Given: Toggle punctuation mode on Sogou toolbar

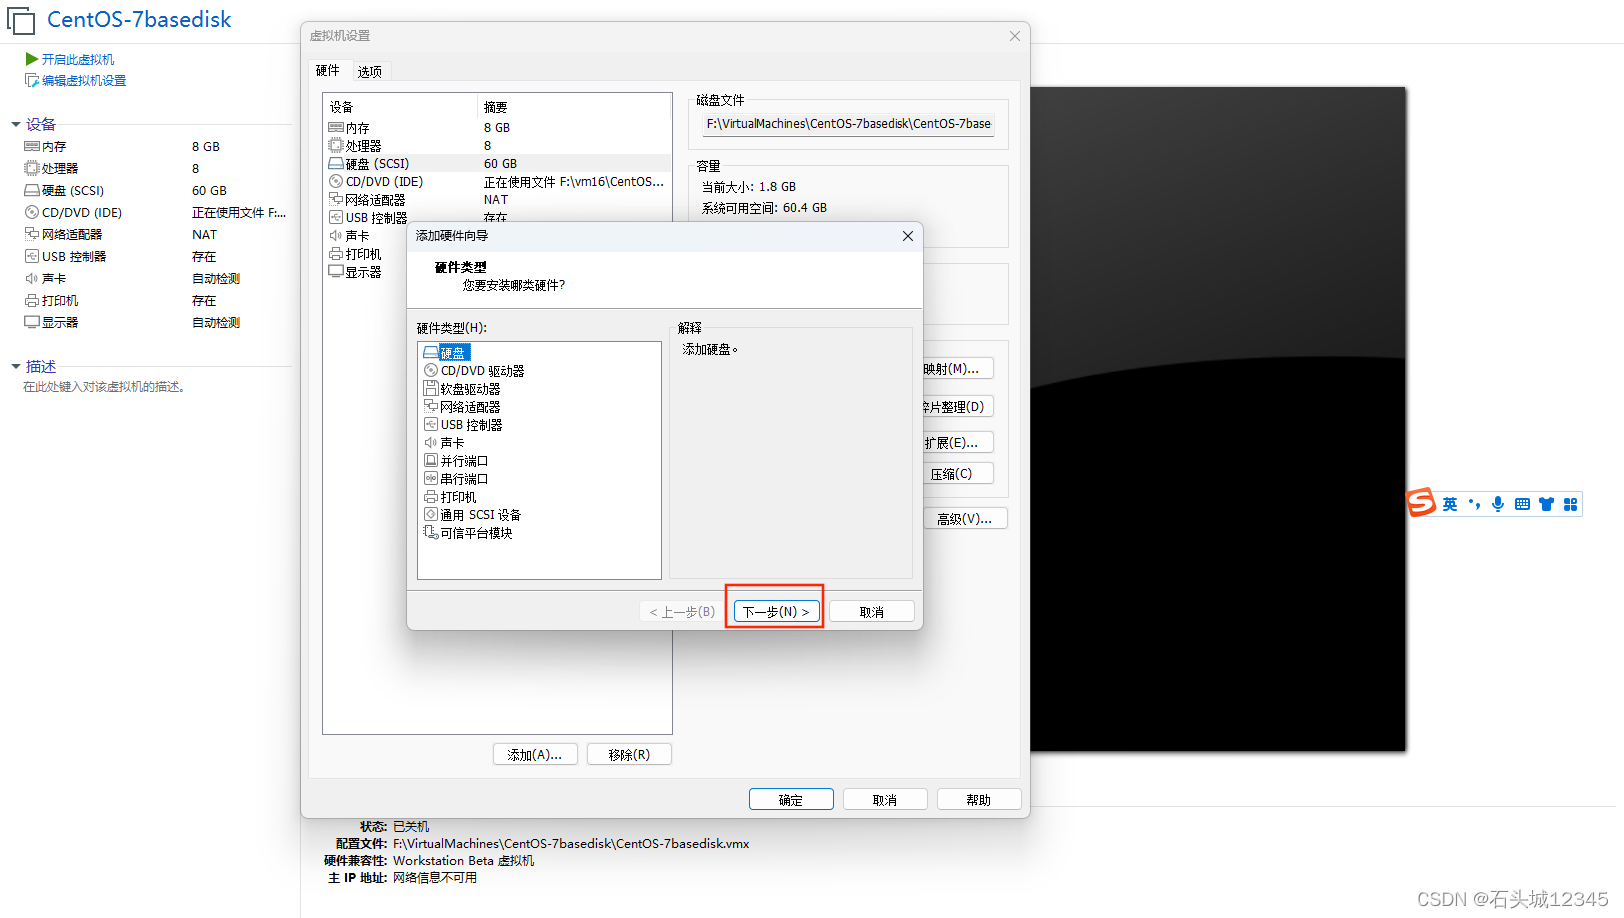Looking at the screenshot, I should click(x=1474, y=504).
